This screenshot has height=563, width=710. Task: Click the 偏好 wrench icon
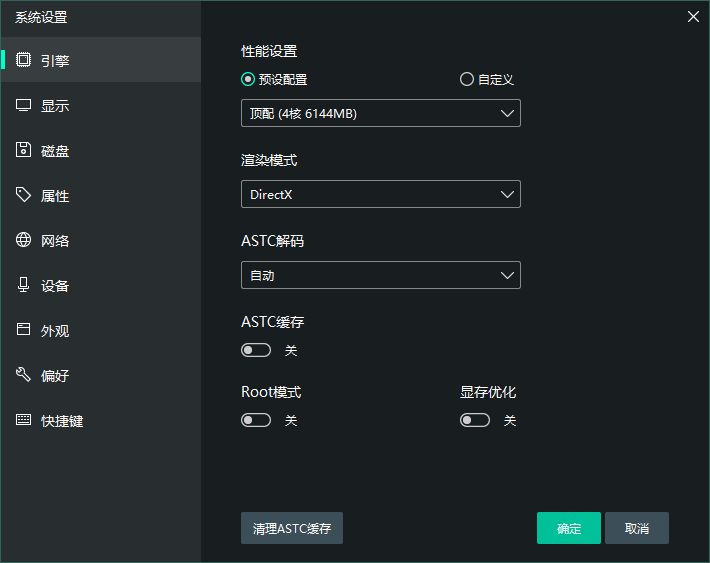23,375
